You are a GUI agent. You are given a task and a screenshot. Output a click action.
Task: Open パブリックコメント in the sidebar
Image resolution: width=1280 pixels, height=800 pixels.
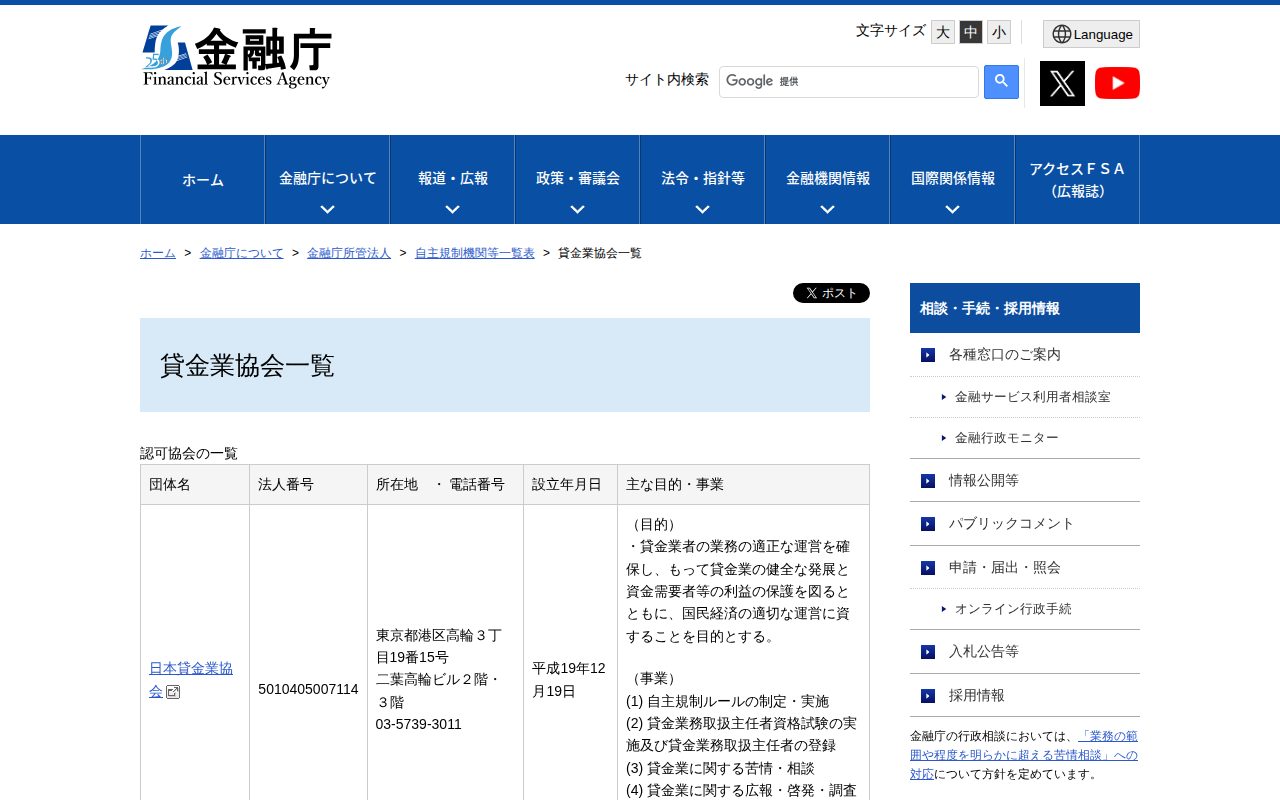1011,524
